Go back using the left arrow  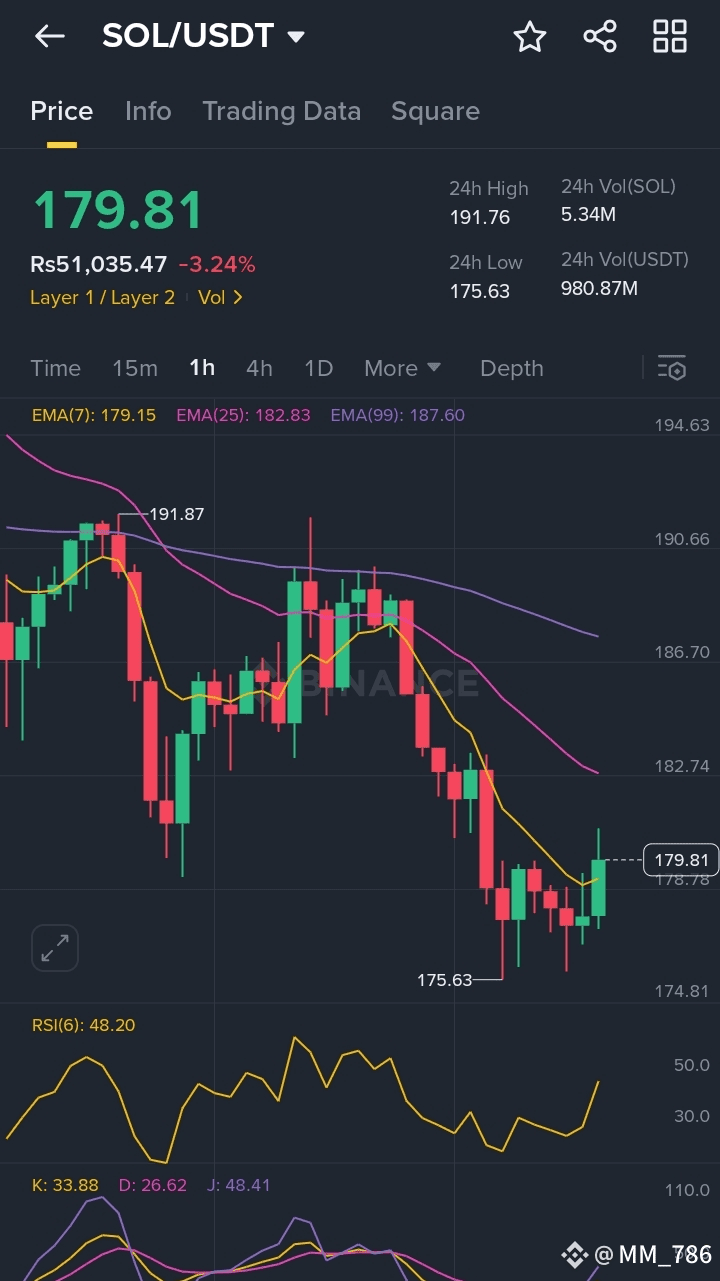point(49,37)
